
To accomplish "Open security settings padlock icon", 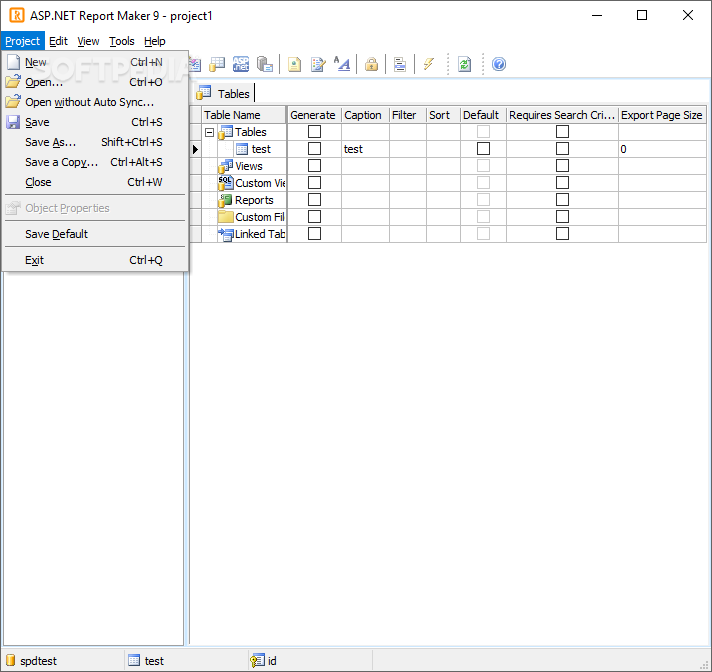I will pos(371,64).
